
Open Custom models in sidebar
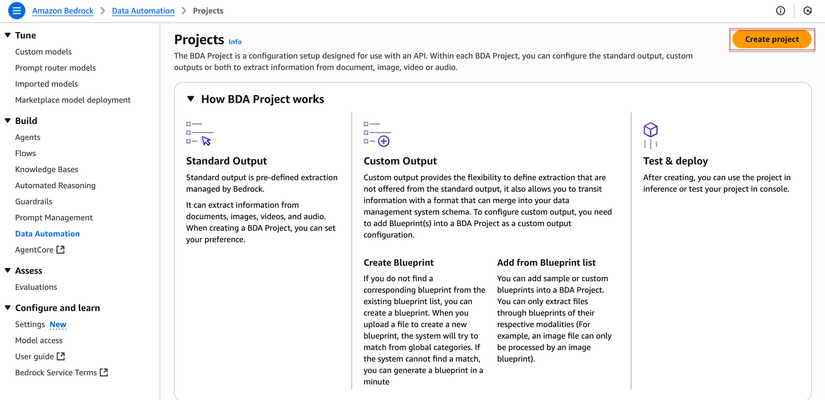[43, 52]
